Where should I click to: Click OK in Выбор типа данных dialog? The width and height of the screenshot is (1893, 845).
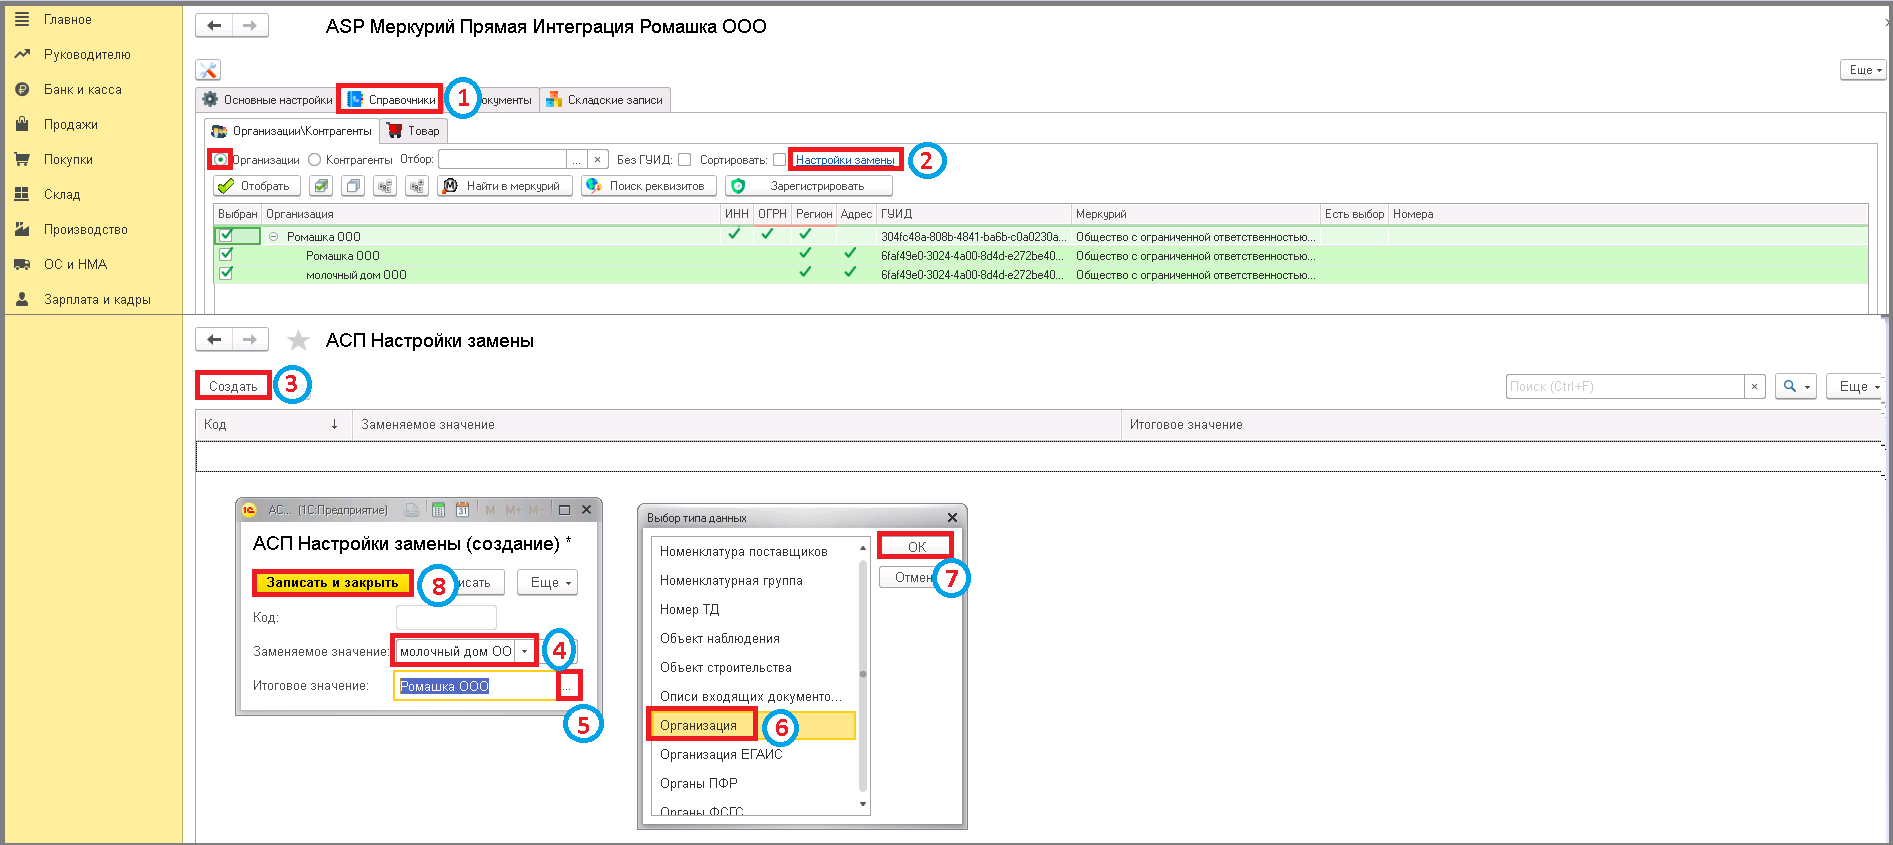pyautogui.click(x=916, y=546)
